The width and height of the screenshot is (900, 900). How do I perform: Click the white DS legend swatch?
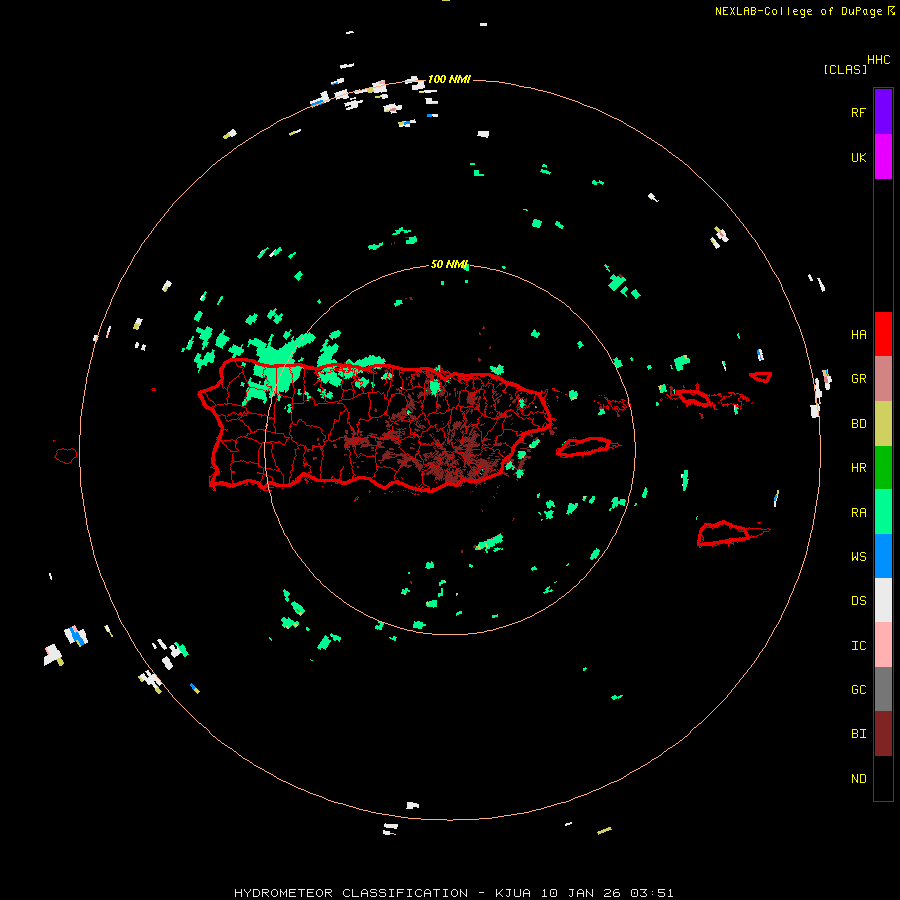[x=883, y=600]
